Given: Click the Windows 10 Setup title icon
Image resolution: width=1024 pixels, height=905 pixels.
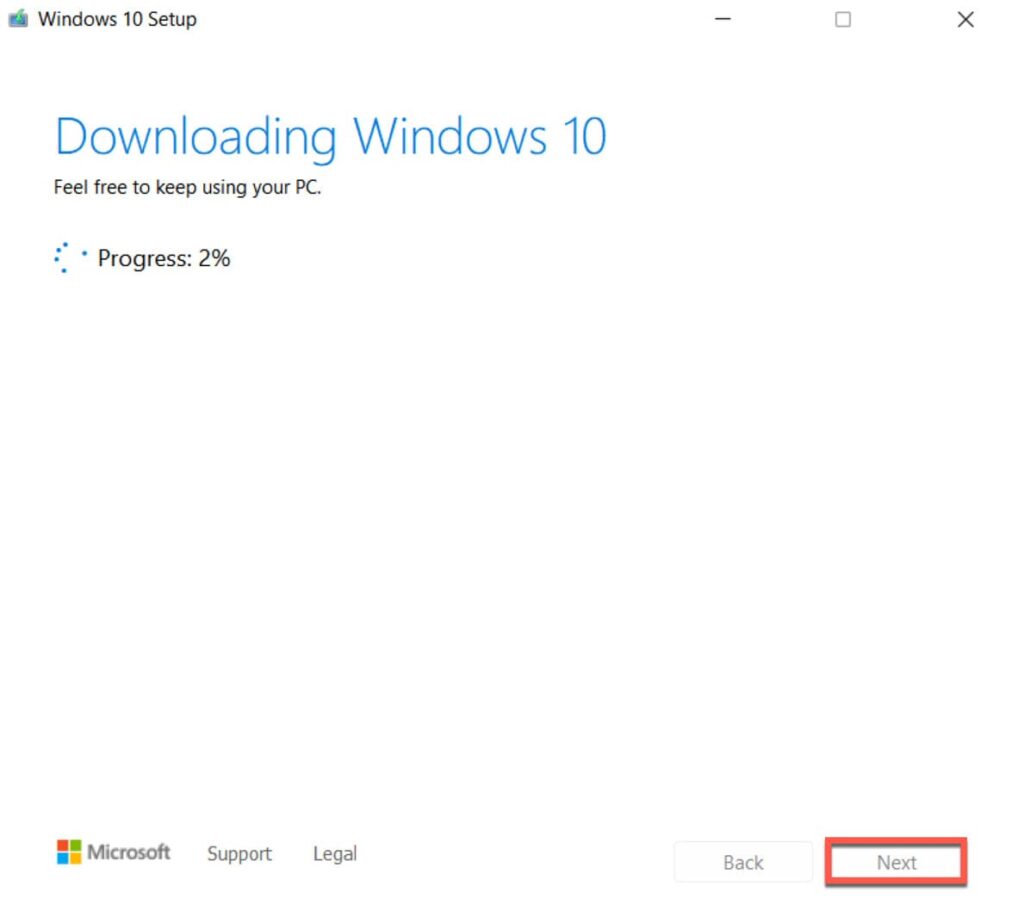Looking at the screenshot, I should [18, 18].
